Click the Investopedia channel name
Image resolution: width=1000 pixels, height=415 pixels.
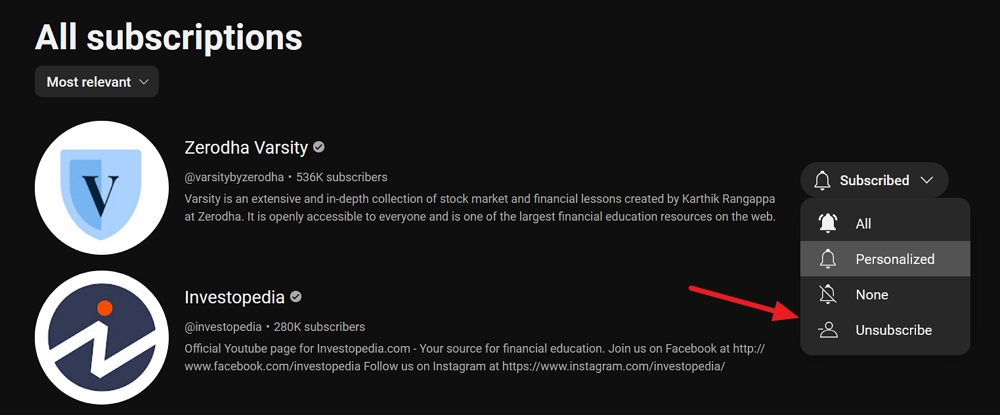pyautogui.click(x=235, y=297)
